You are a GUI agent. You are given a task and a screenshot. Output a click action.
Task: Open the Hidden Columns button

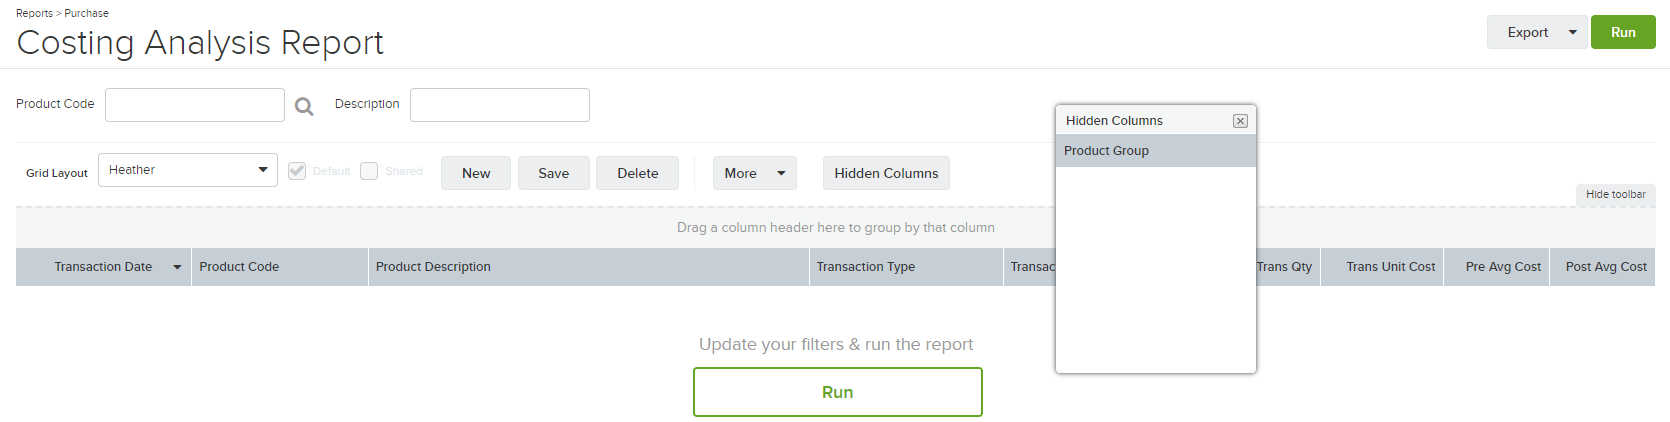coord(886,173)
